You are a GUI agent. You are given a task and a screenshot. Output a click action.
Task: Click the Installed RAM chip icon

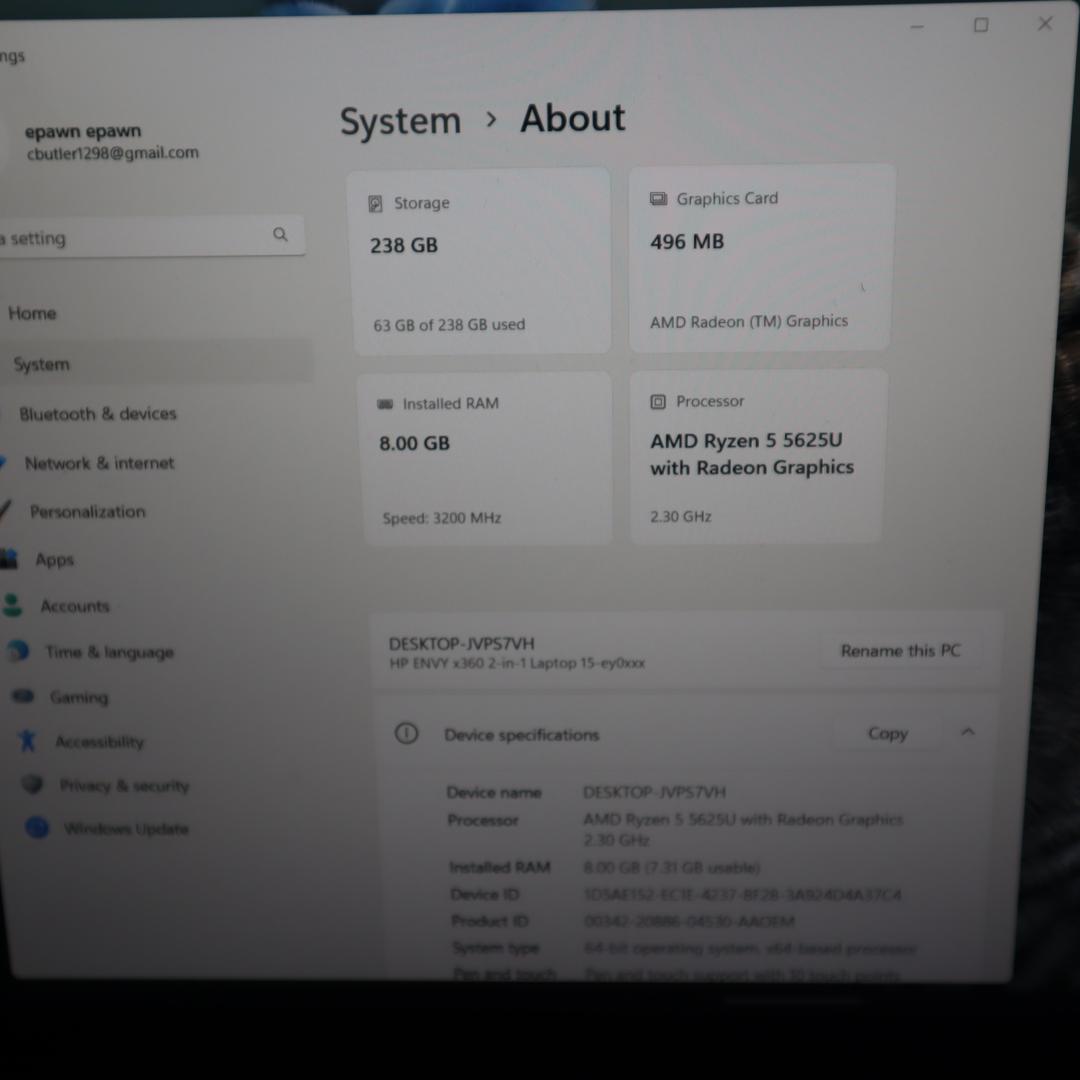tap(385, 404)
